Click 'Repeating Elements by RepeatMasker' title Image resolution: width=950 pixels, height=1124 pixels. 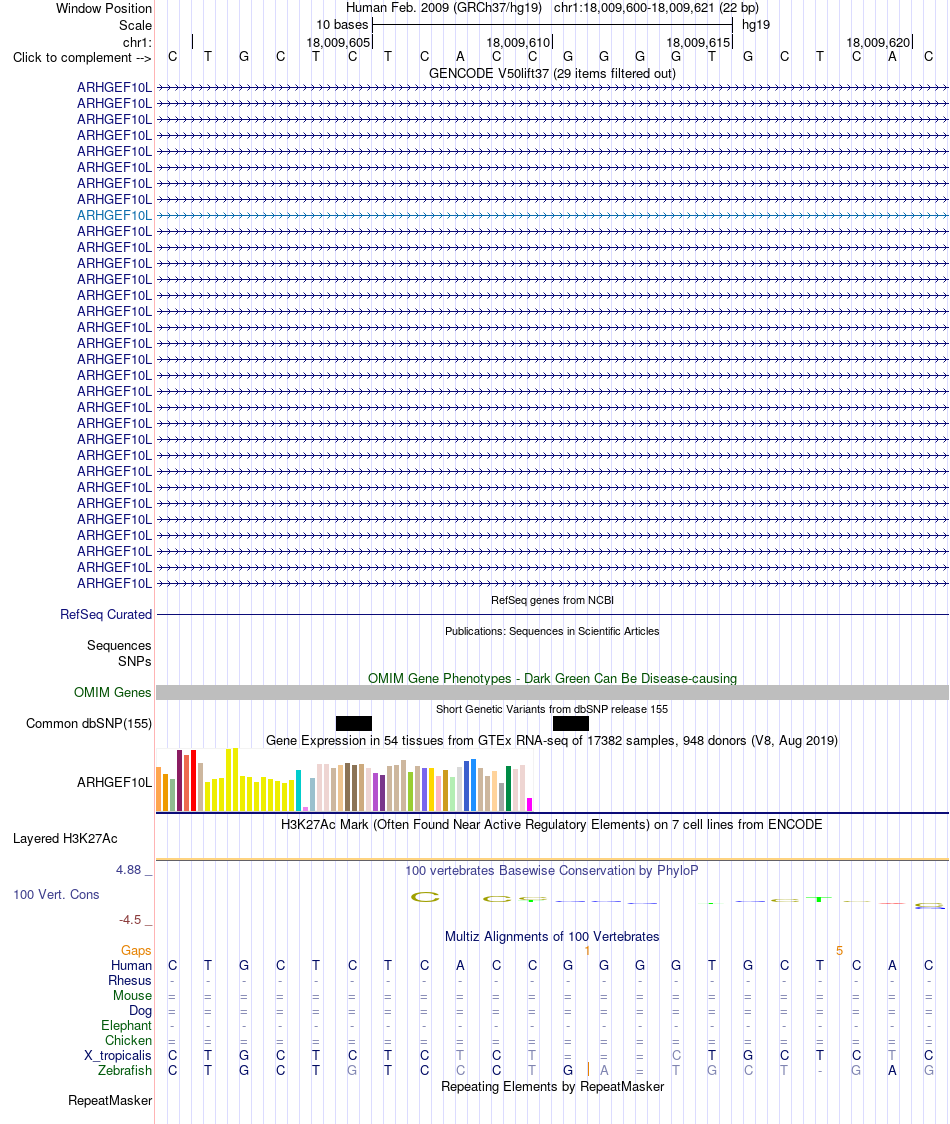pos(552,1087)
